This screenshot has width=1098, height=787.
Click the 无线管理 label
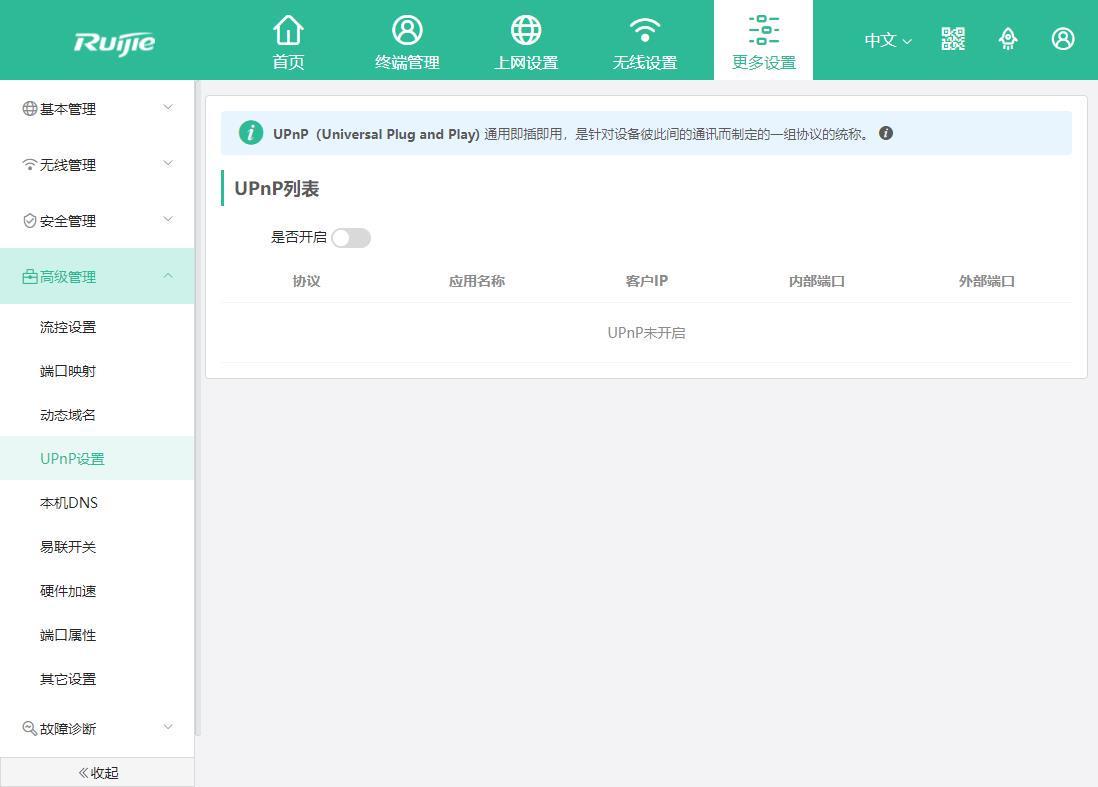coord(68,165)
